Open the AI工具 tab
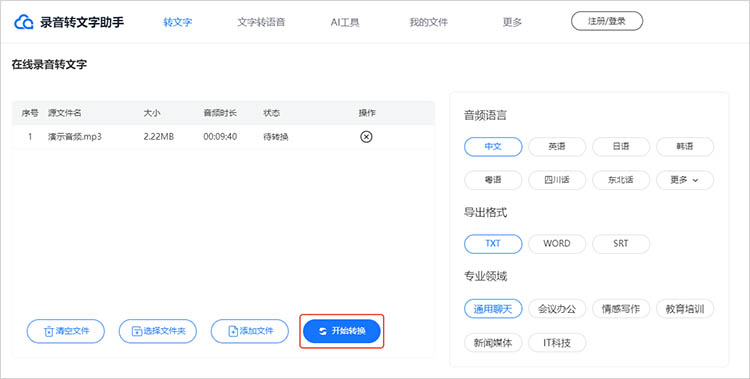Image resolution: width=750 pixels, height=379 pixels. 345,22
